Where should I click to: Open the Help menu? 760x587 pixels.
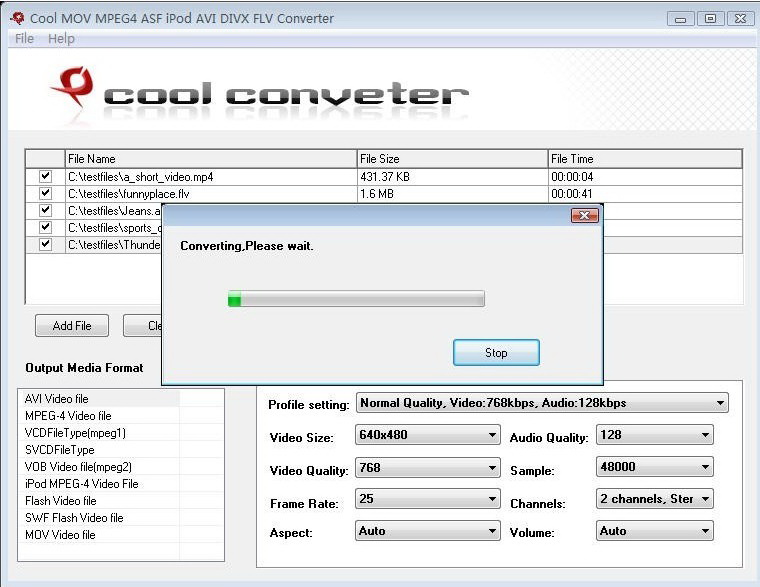[61, 39]
